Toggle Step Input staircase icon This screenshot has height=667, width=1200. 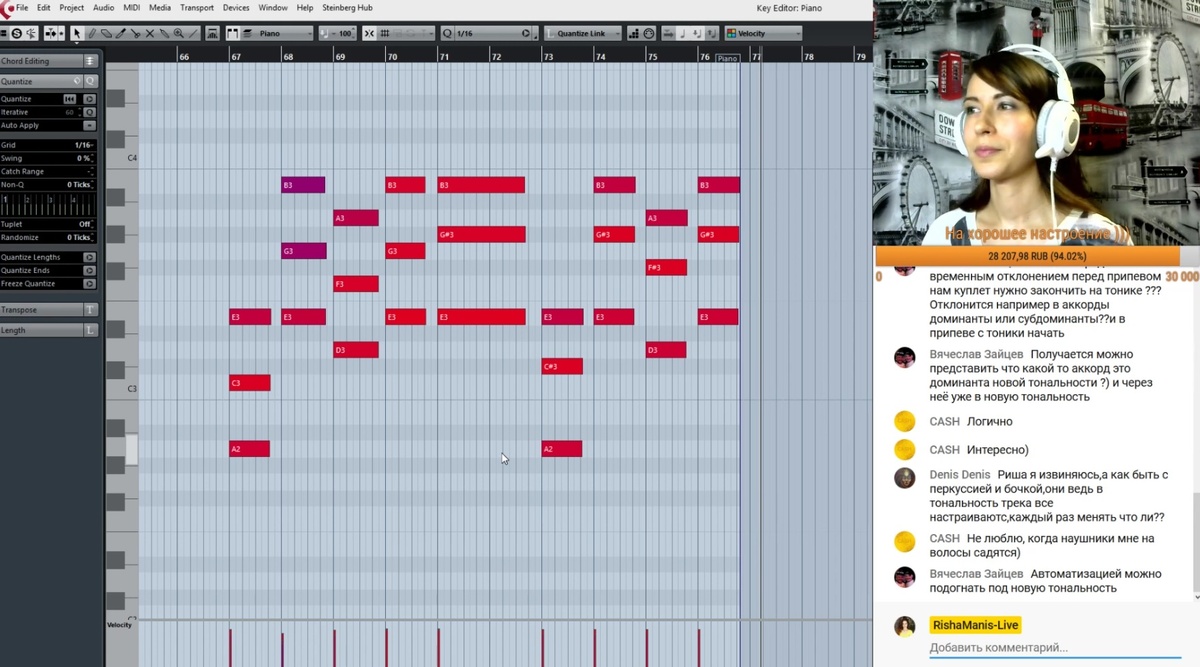[634, 33]
